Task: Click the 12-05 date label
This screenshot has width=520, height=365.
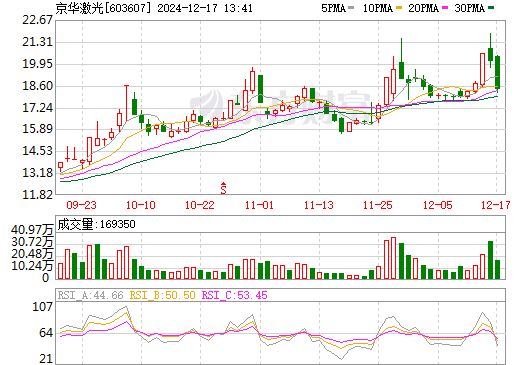Action: click(438, 205)
